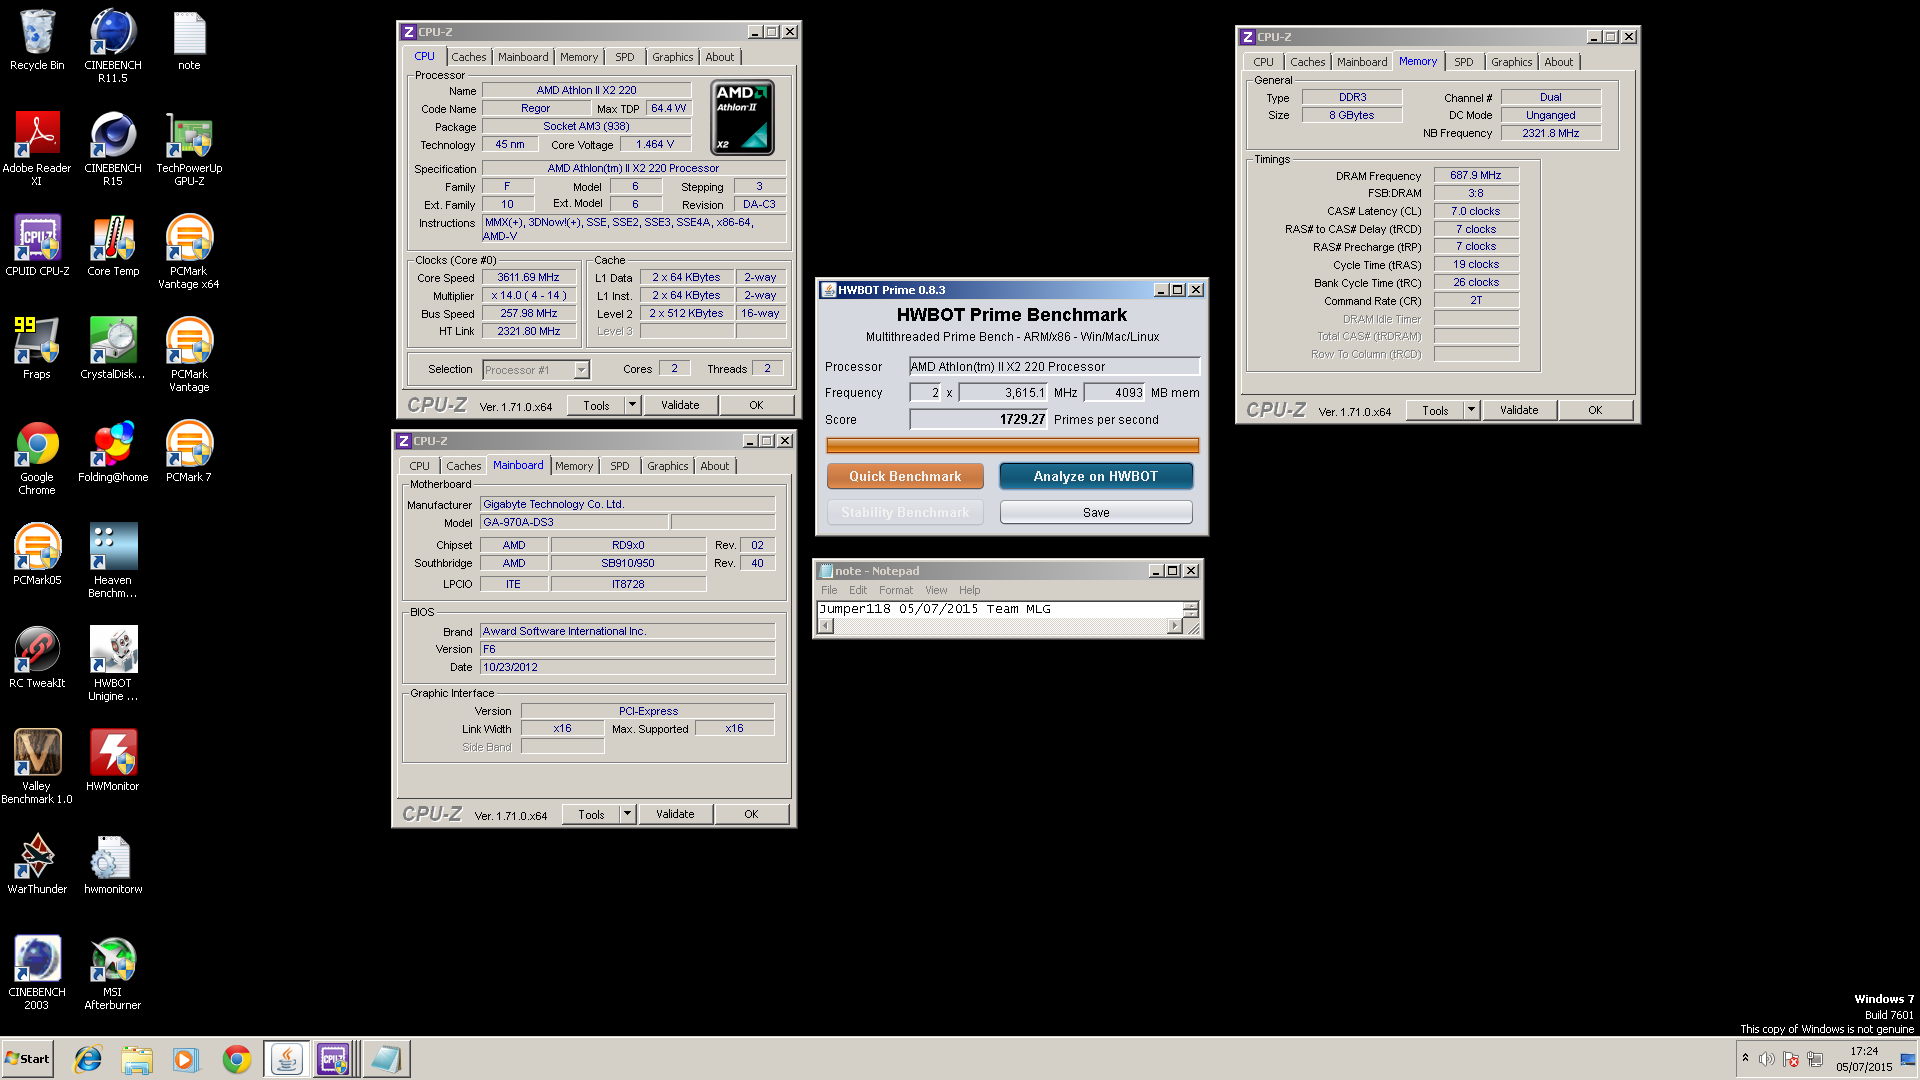Open Tools dropdown arrow in top CPU-Z window
This screenshot has width=1920, height=1080.
point(632,405)
